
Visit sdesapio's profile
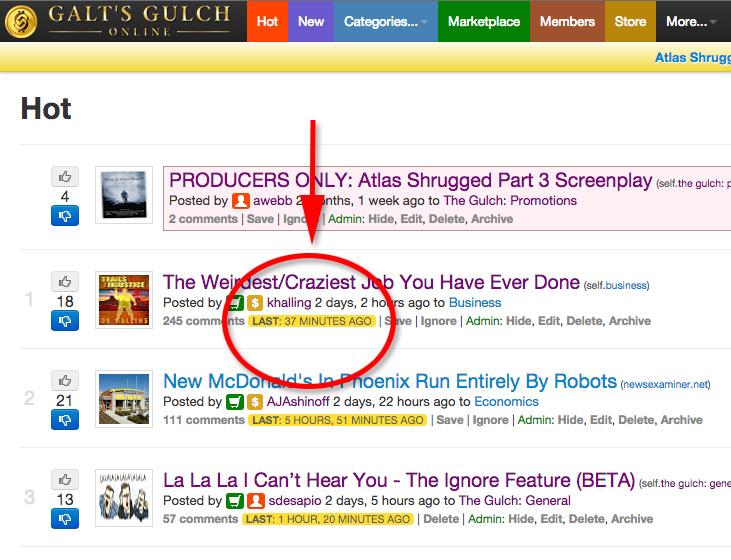tap(295, 501)
